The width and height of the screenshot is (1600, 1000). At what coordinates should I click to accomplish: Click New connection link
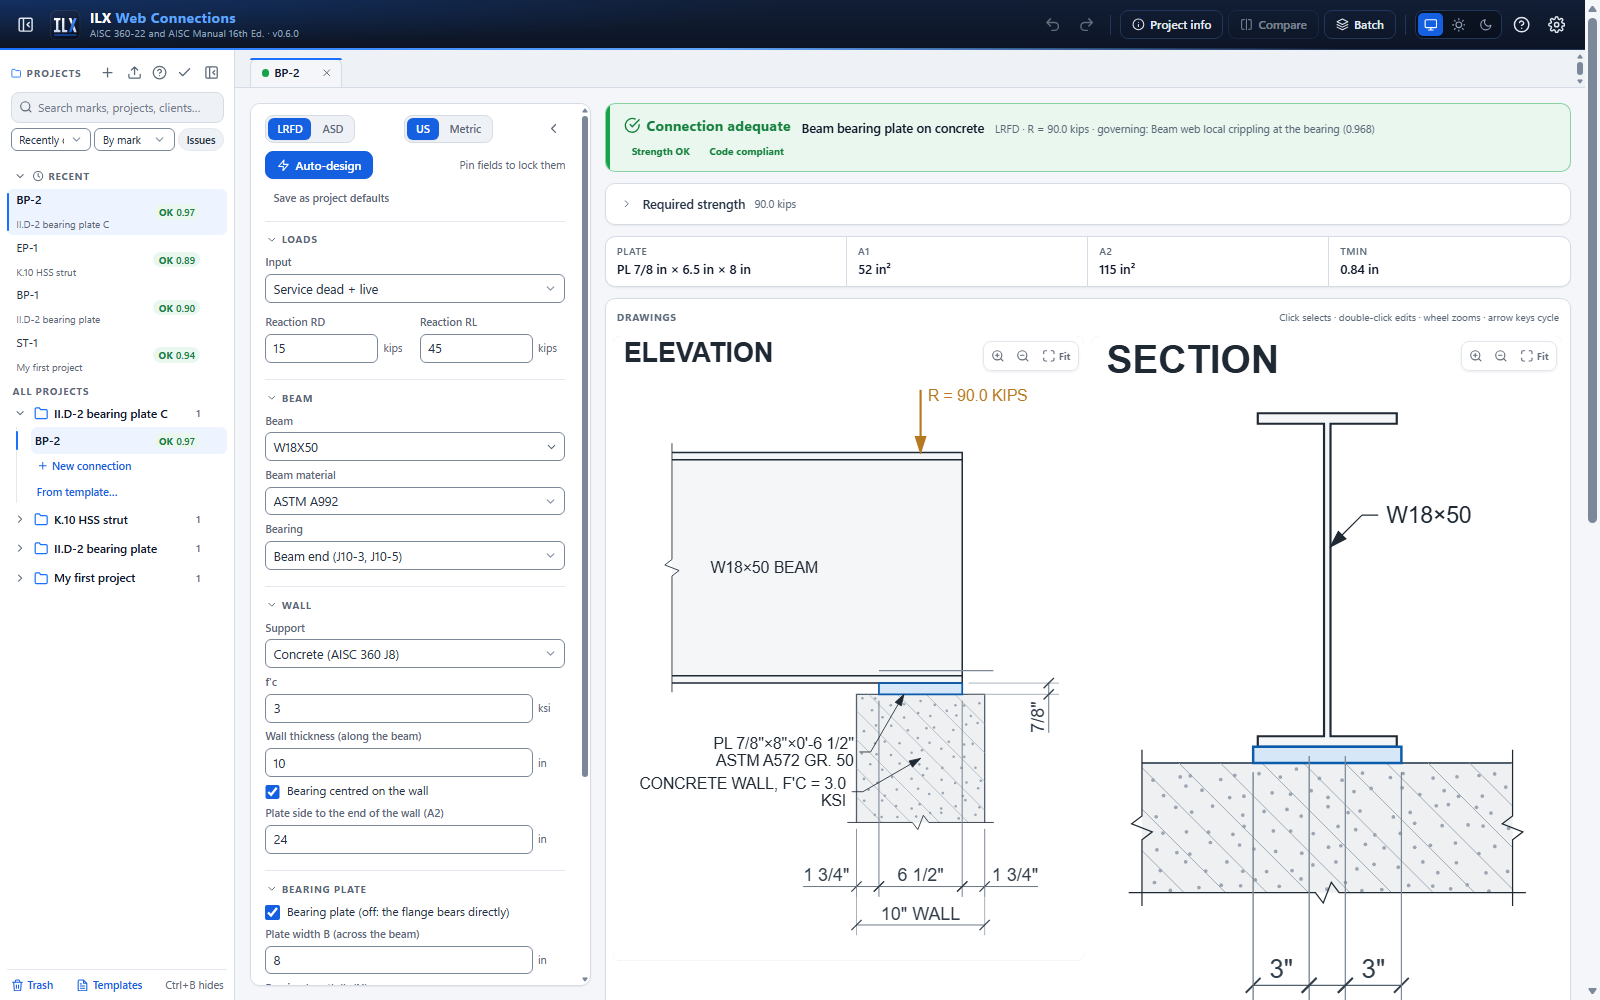[x=85, y=466]
